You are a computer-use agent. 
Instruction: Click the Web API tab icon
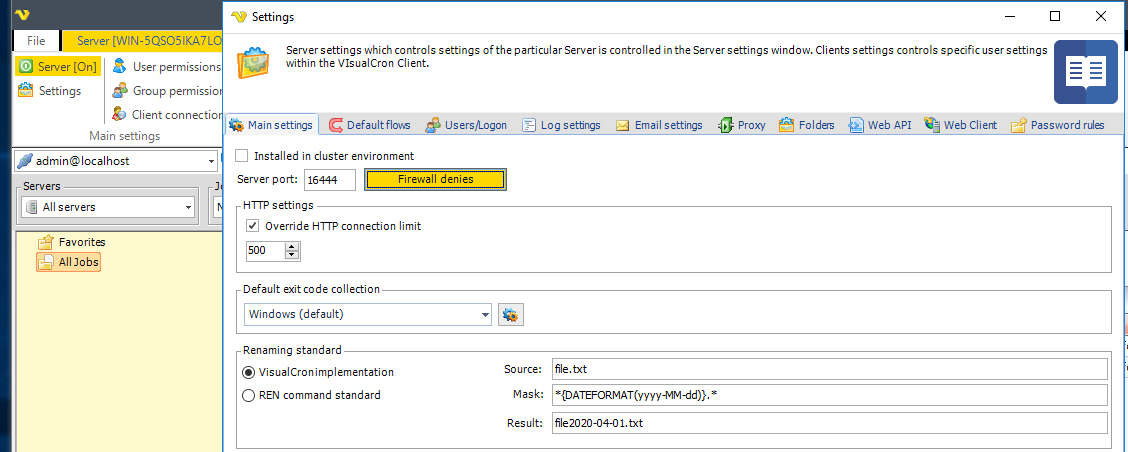pos(855,125)
